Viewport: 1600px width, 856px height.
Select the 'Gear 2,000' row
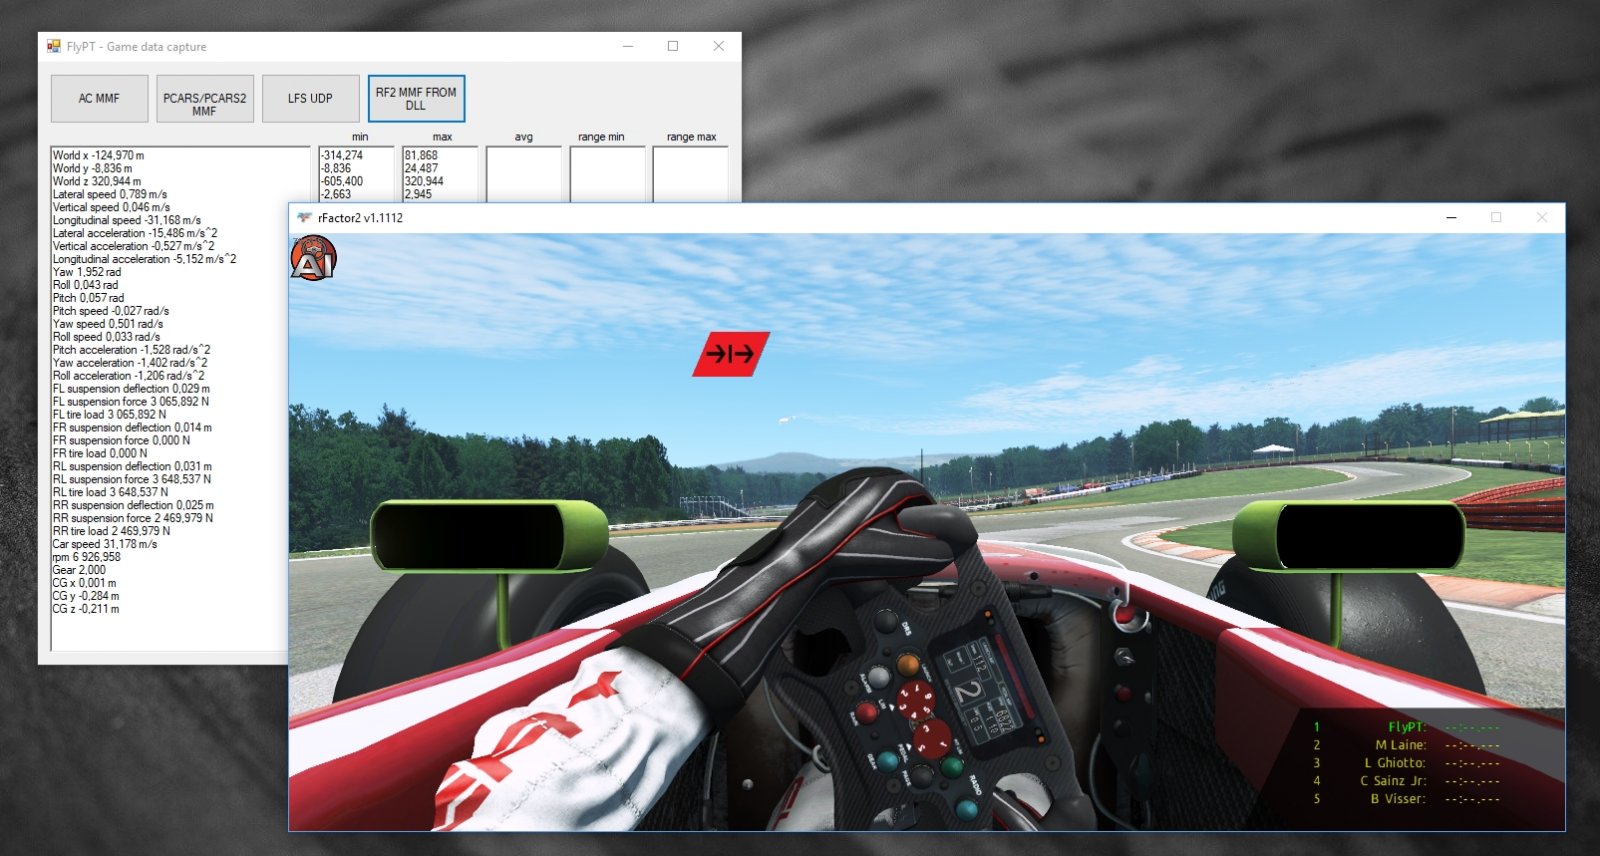pyautogui.click(x=79, y=571)
